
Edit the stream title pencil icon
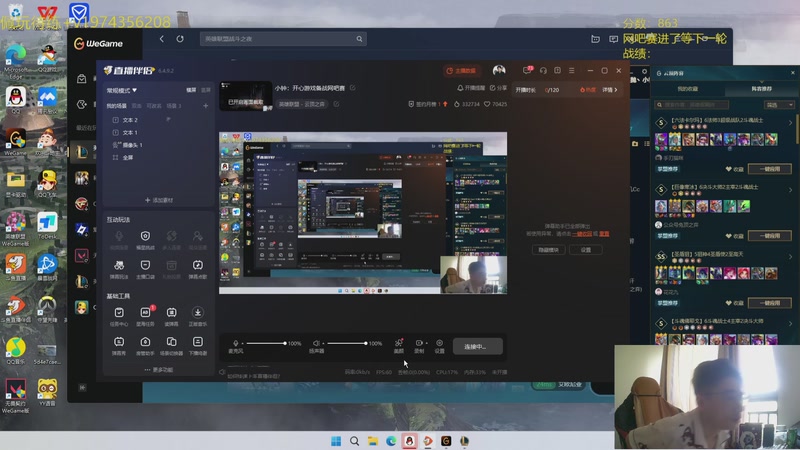353,88
